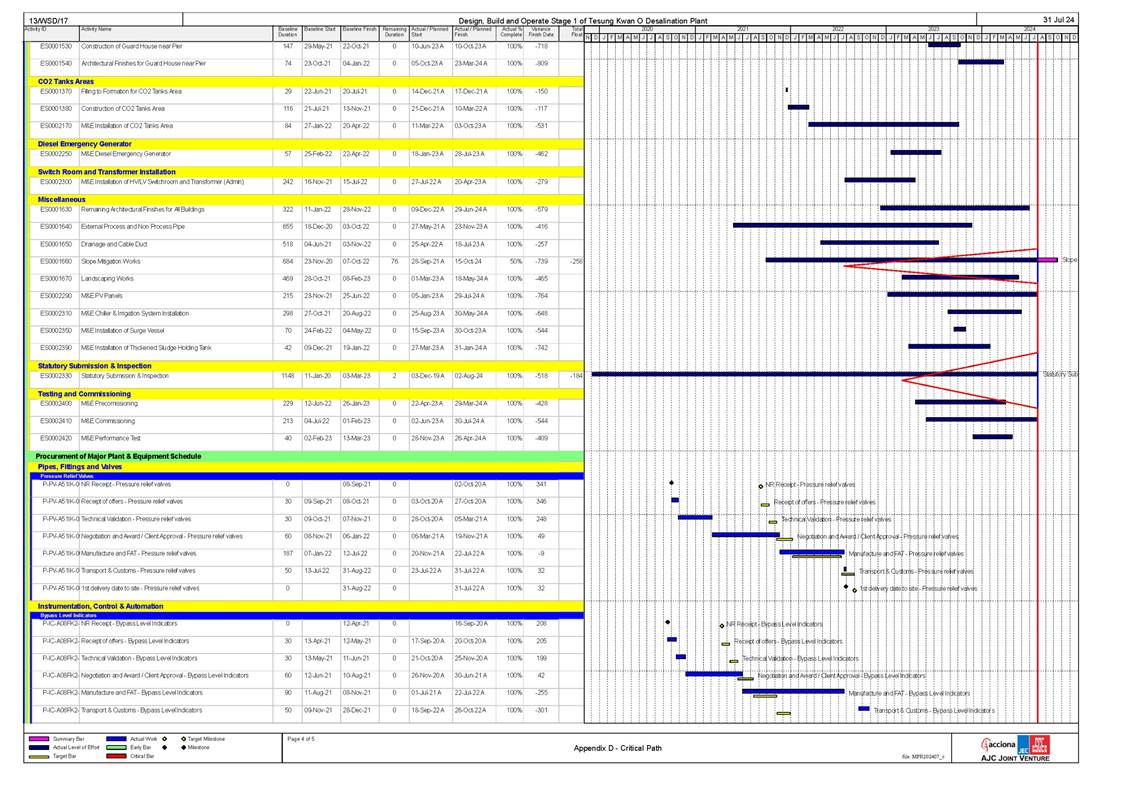Click the 2022 year label in the timescale
This screenshot has width=1123, height=794.
click(x=838, y=29)
